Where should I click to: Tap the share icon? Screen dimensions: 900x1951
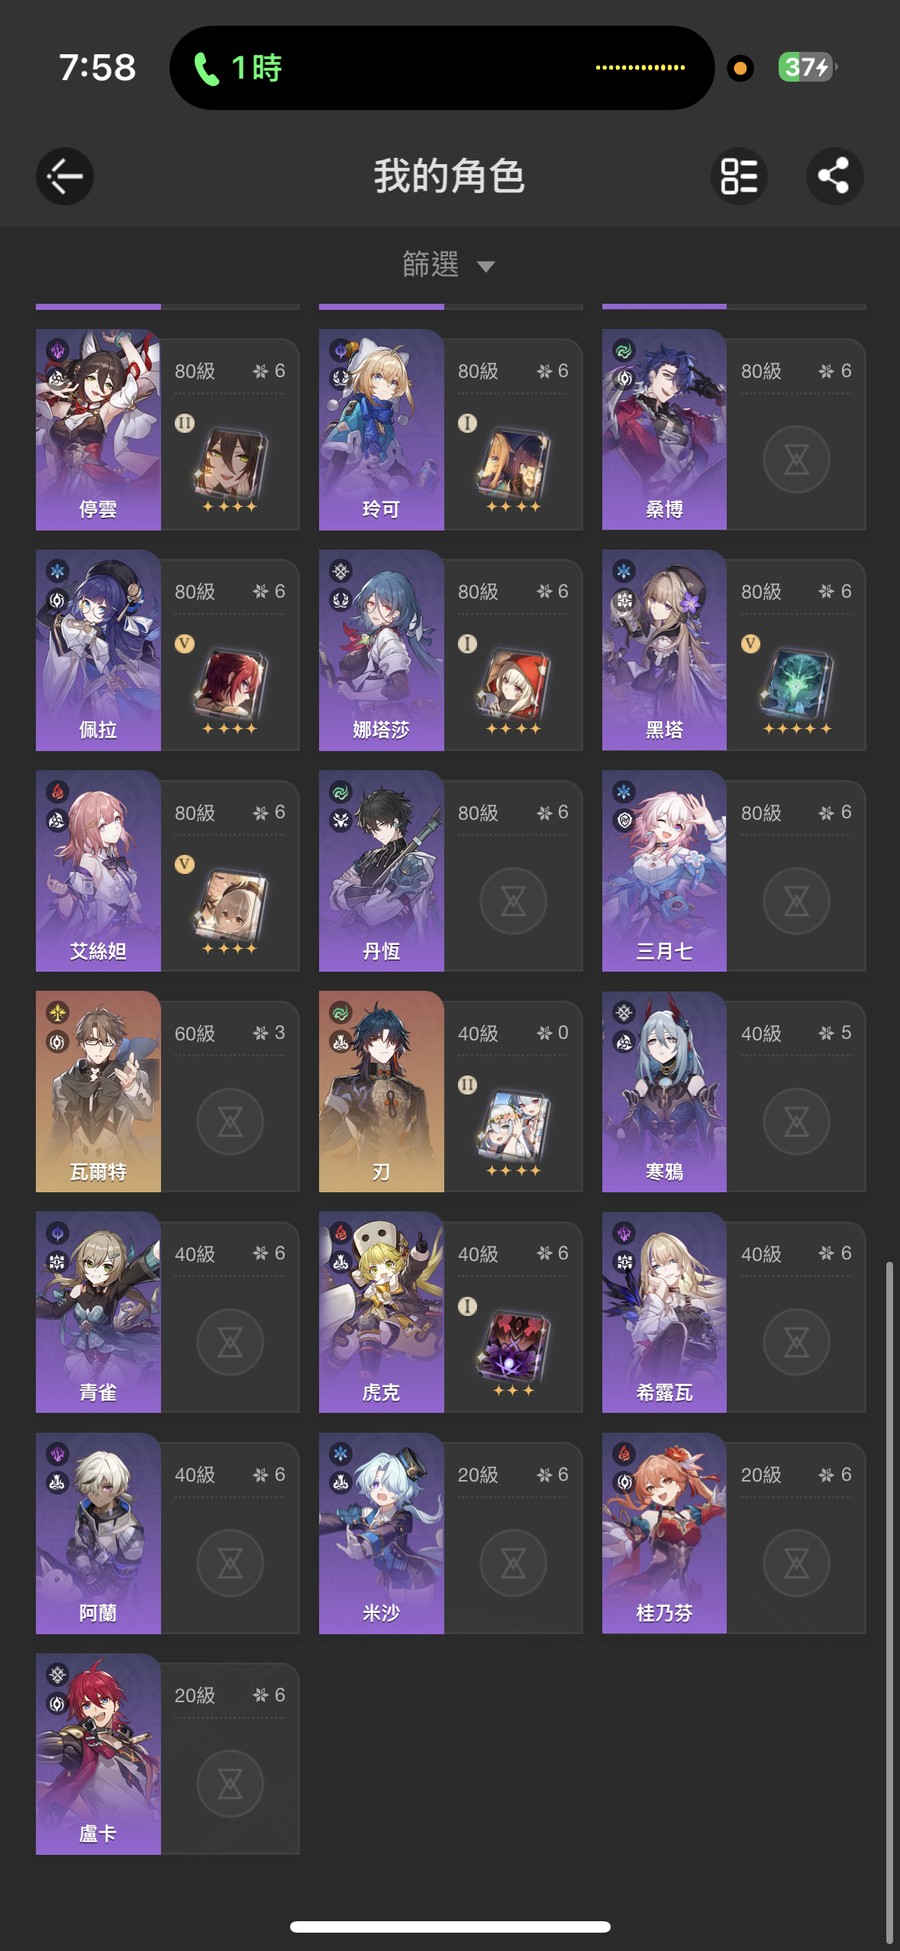(835, 176)
